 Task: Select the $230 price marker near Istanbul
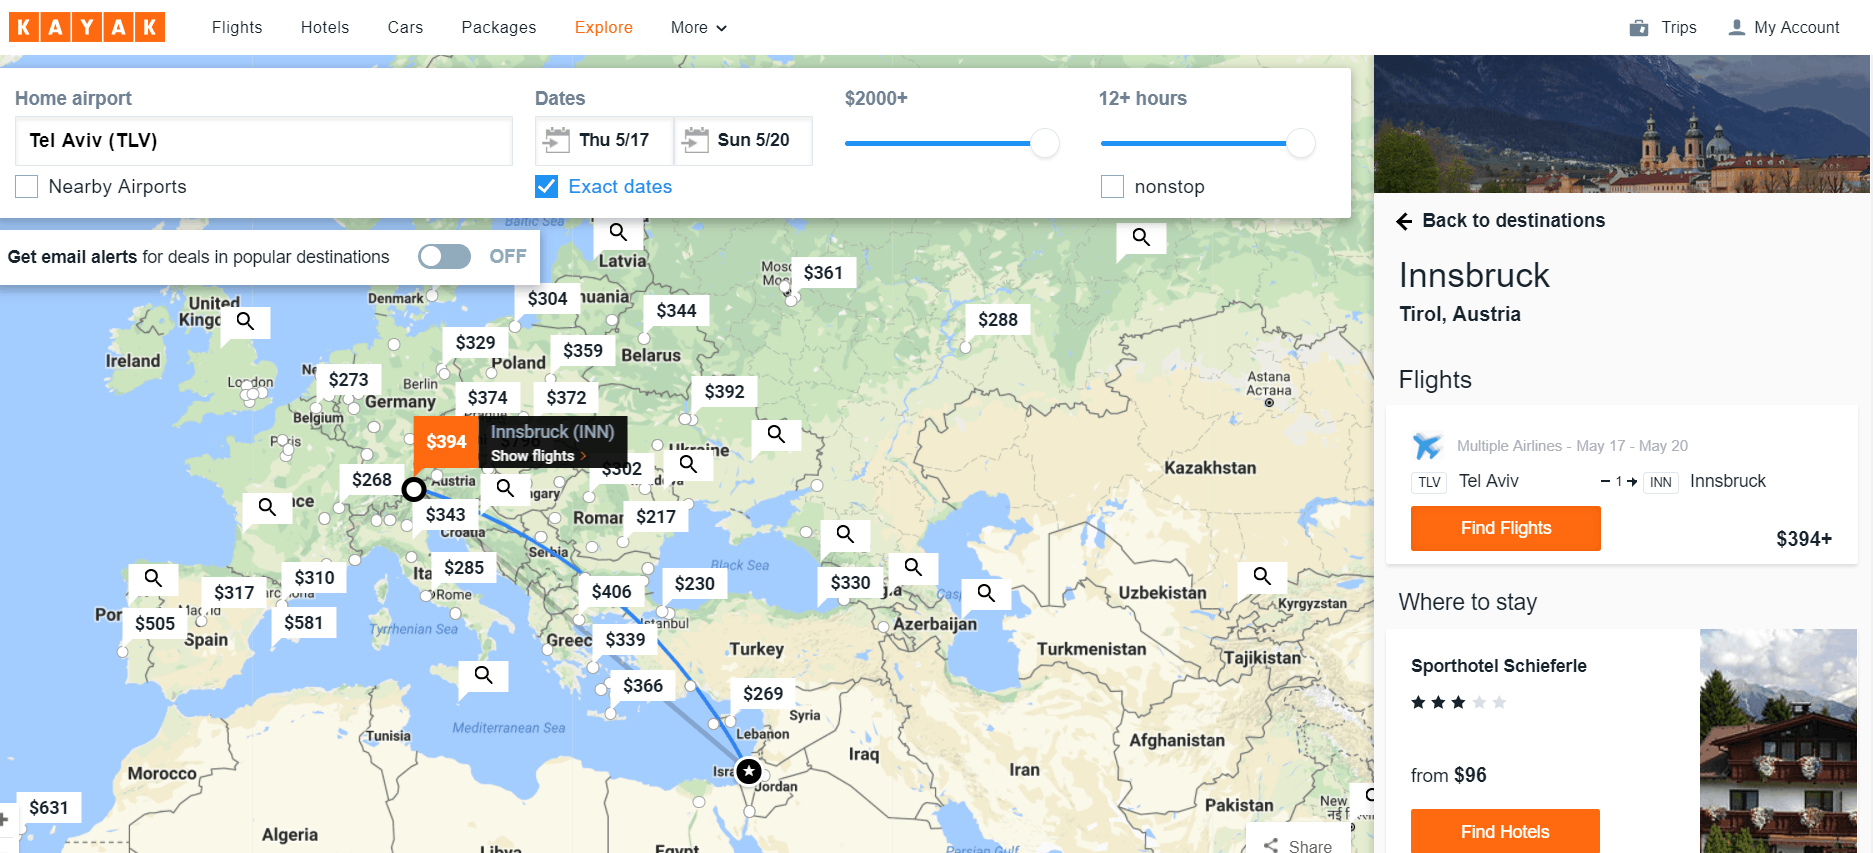pyautogui.click(x=694, y=584)
